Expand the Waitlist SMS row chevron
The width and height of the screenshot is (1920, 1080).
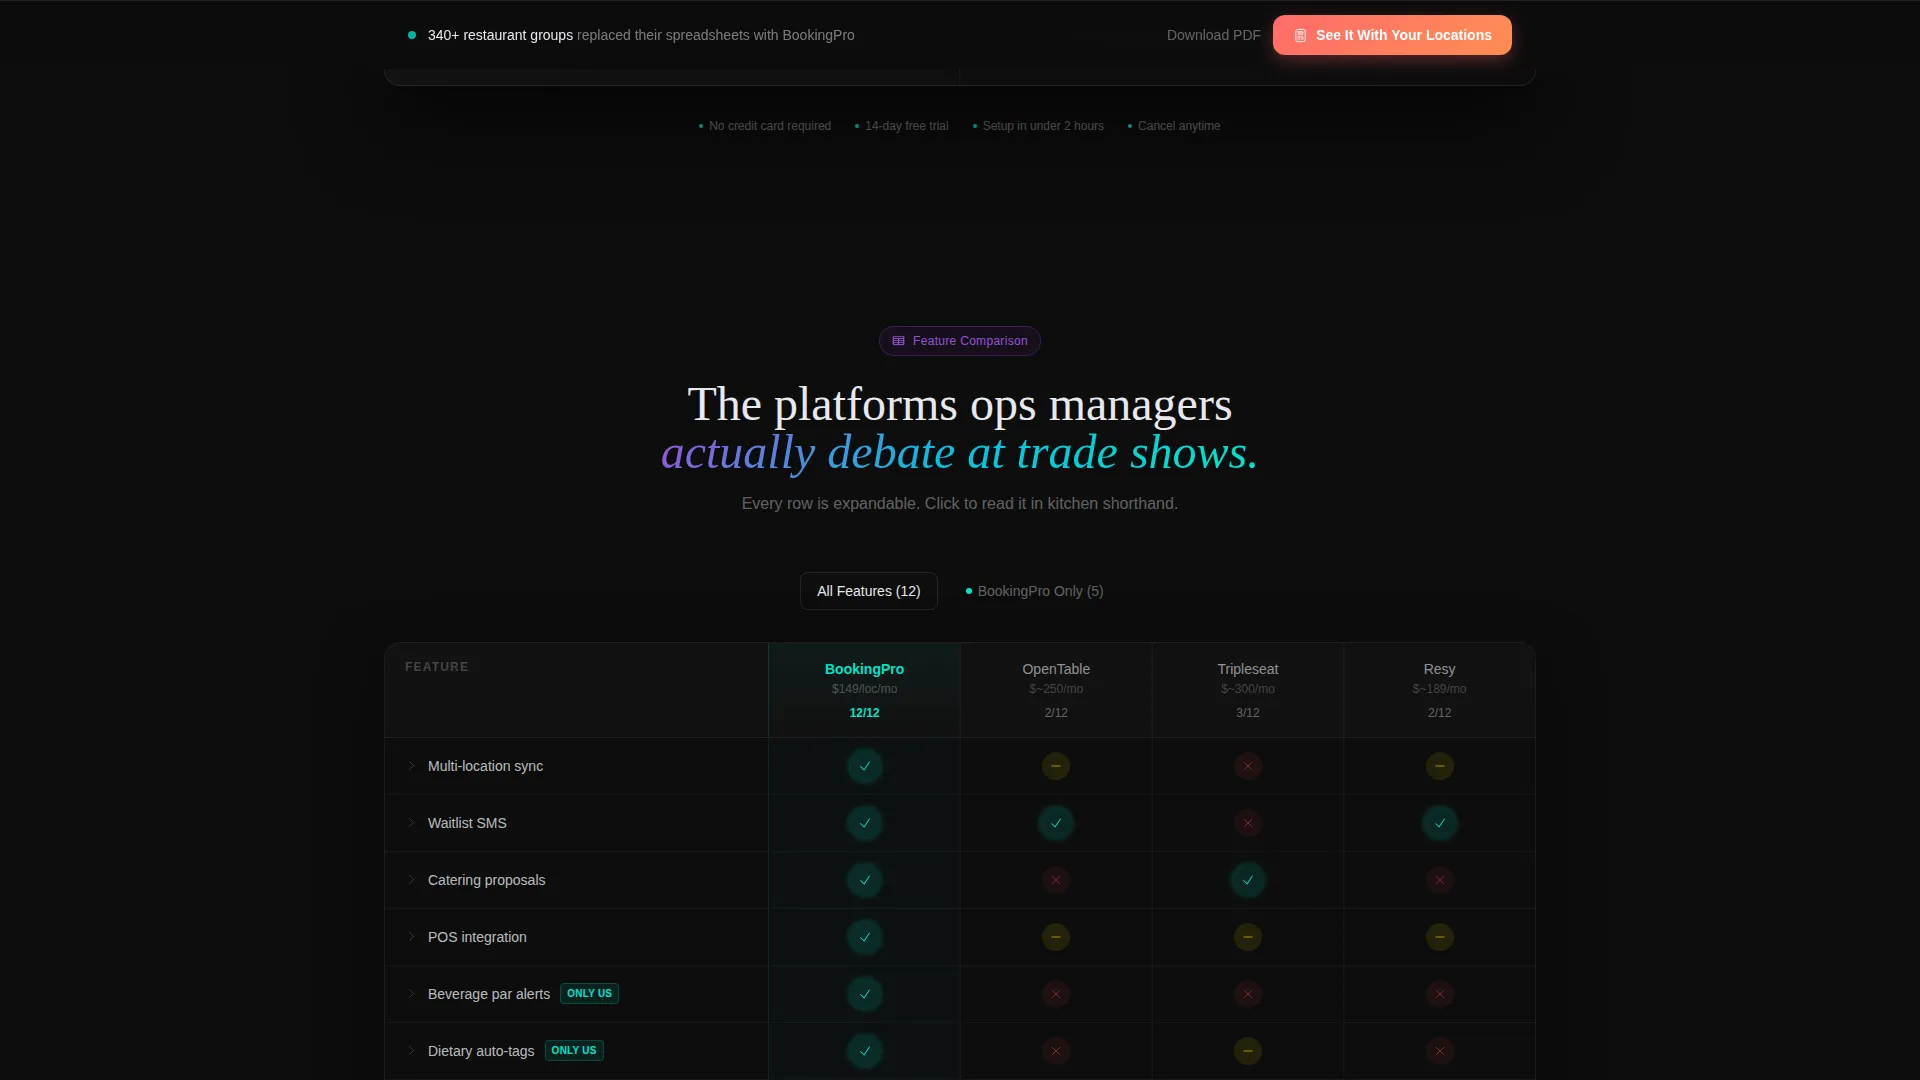(411, 823)
